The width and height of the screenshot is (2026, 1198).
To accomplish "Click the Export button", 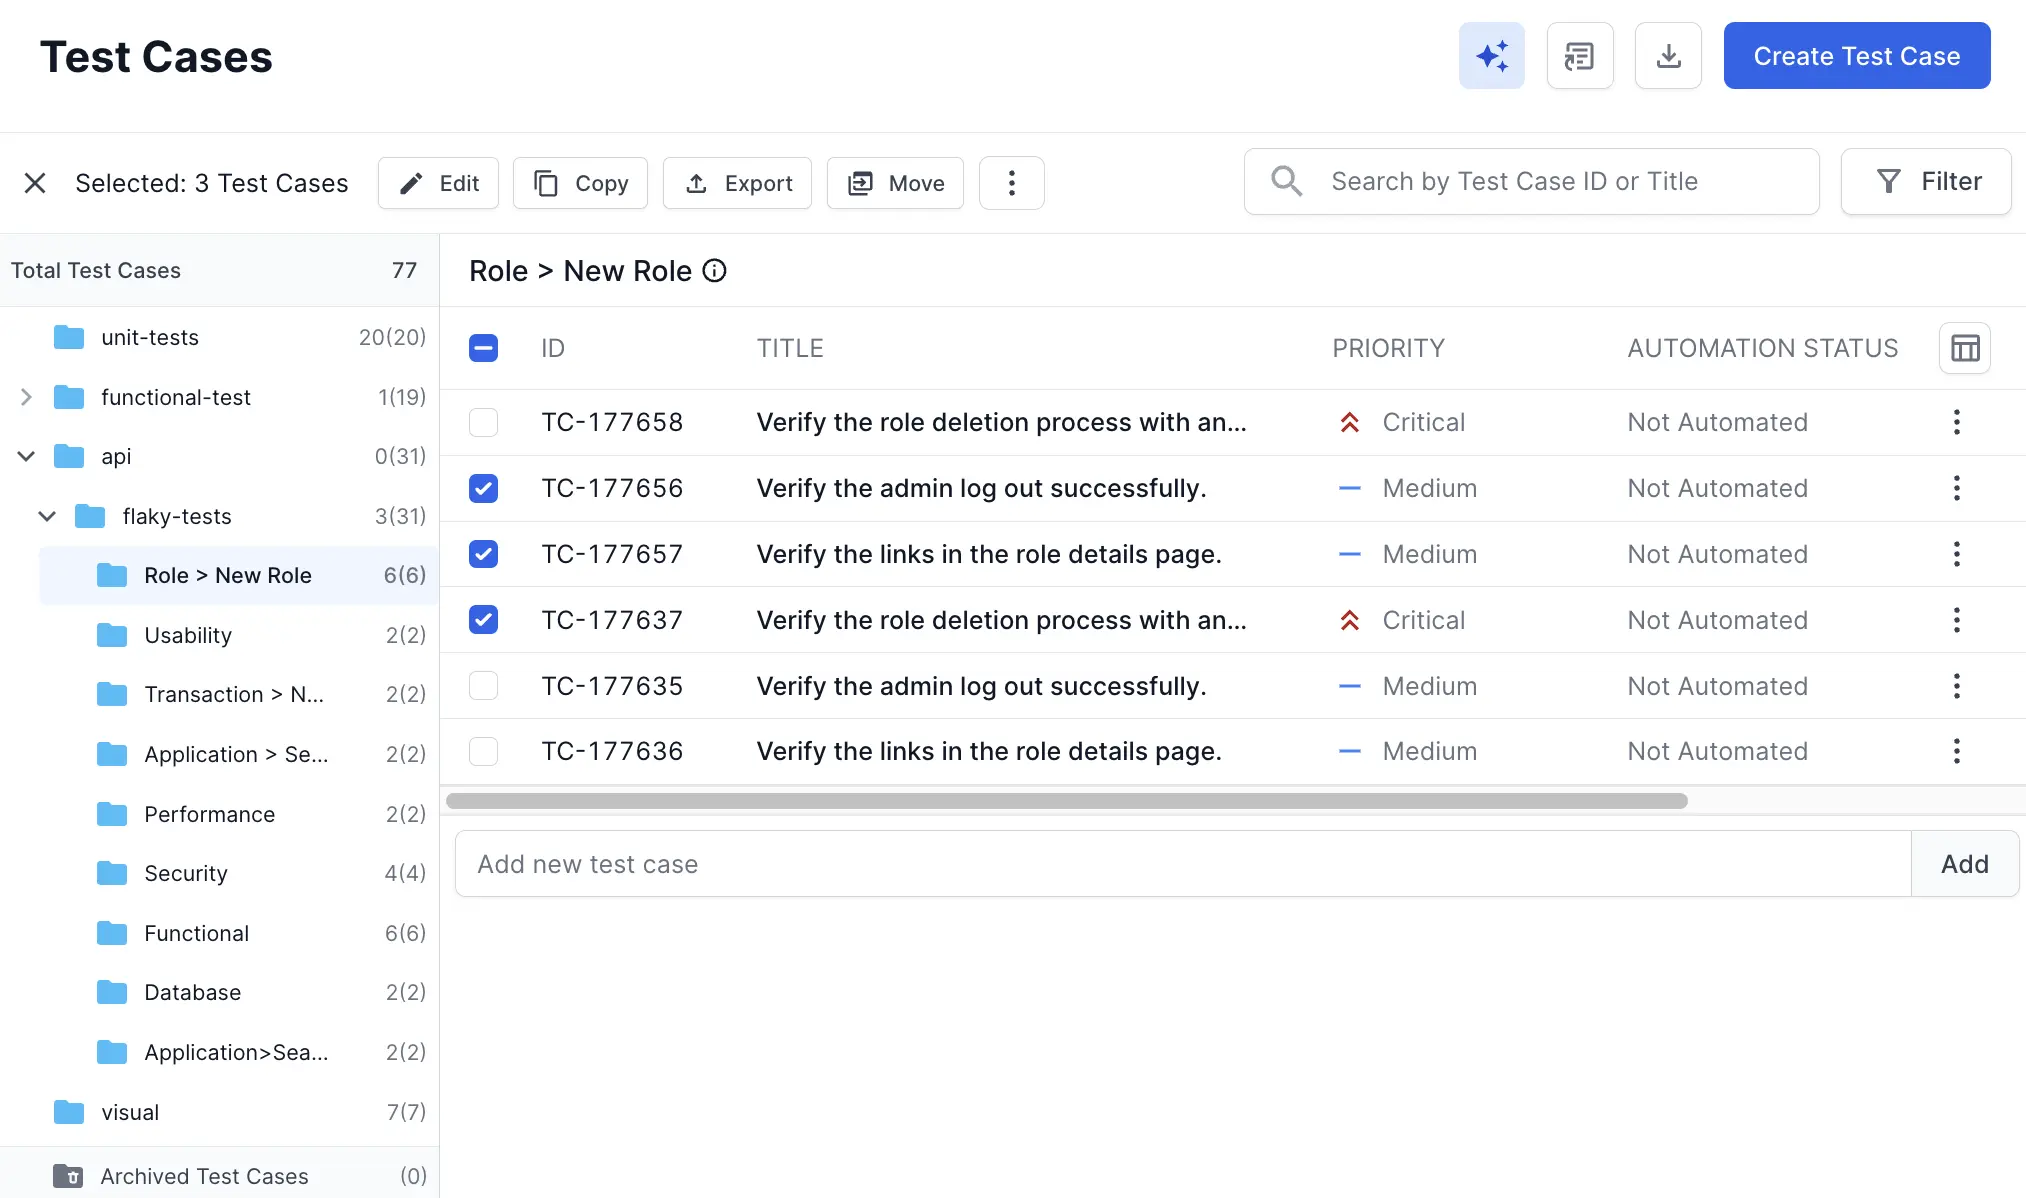I will tap(737, 183).
